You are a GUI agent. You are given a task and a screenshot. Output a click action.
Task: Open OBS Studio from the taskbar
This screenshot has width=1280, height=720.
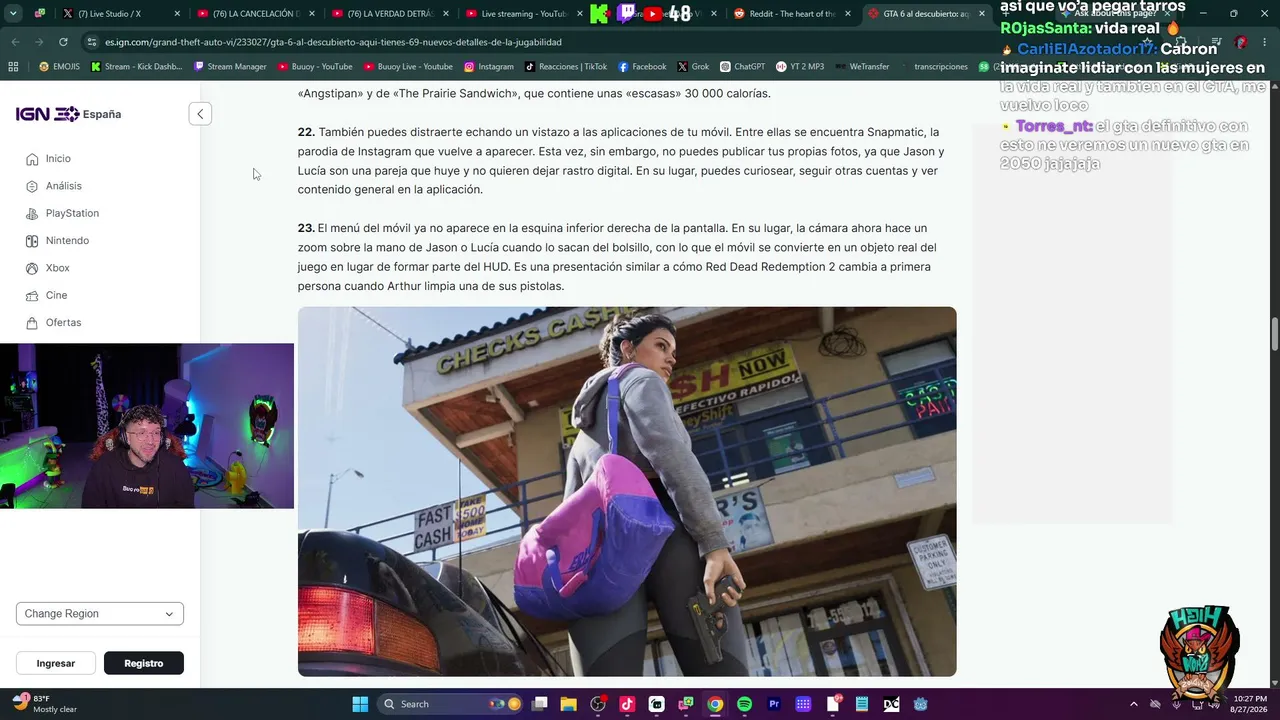(598, 704)
